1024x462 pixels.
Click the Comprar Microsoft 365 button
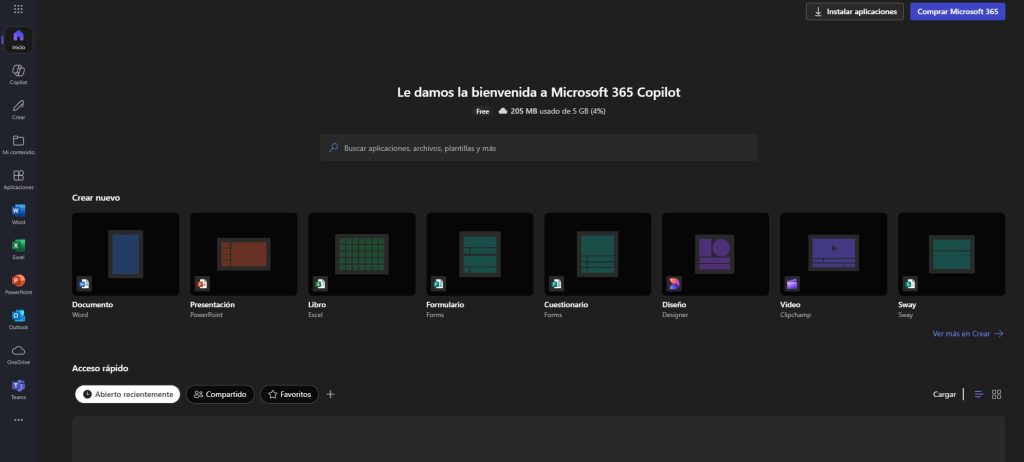point(957,11)
